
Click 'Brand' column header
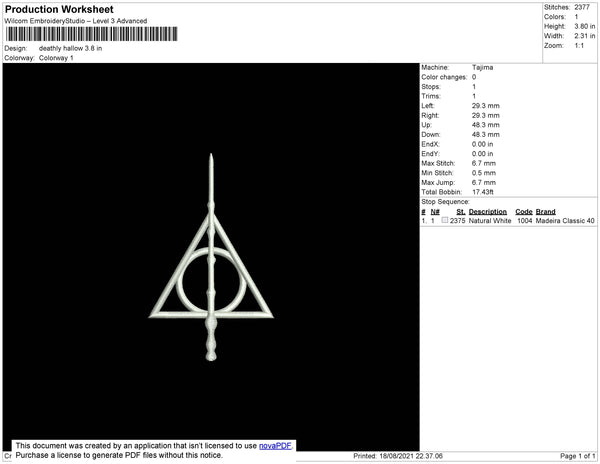(546, 212)
